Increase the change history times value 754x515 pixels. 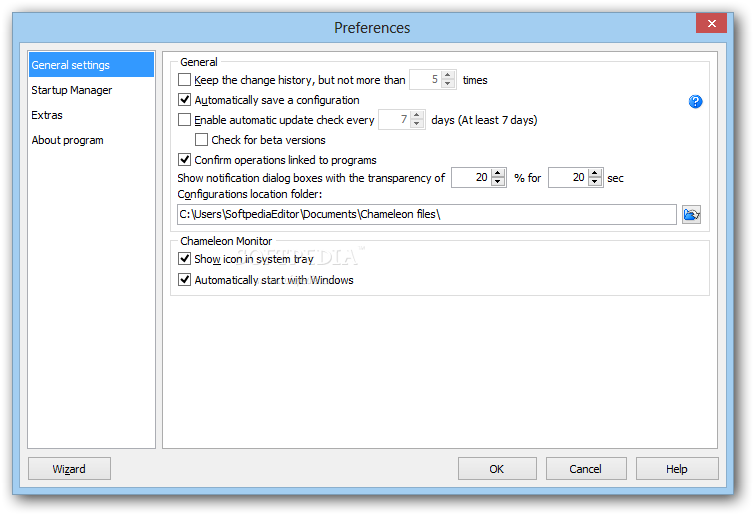coord(448,75)
